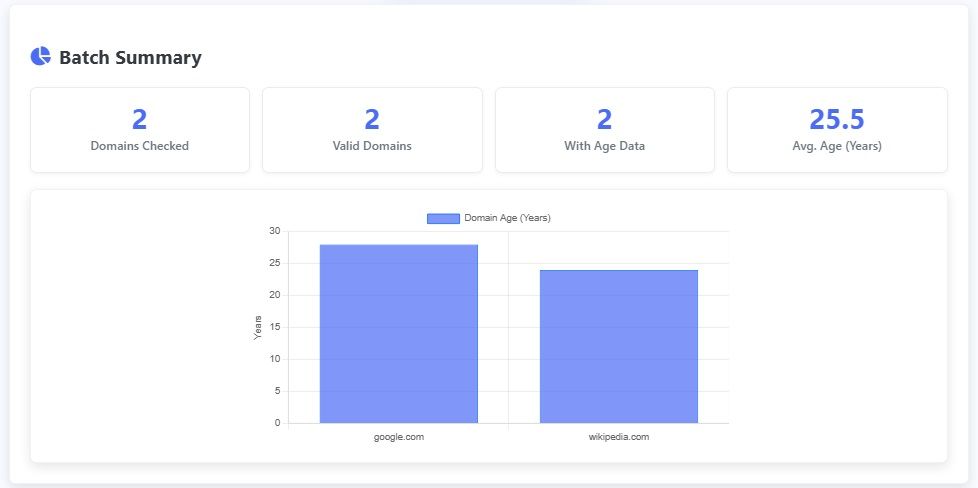Click the google.com axis label

click(399, 437)
